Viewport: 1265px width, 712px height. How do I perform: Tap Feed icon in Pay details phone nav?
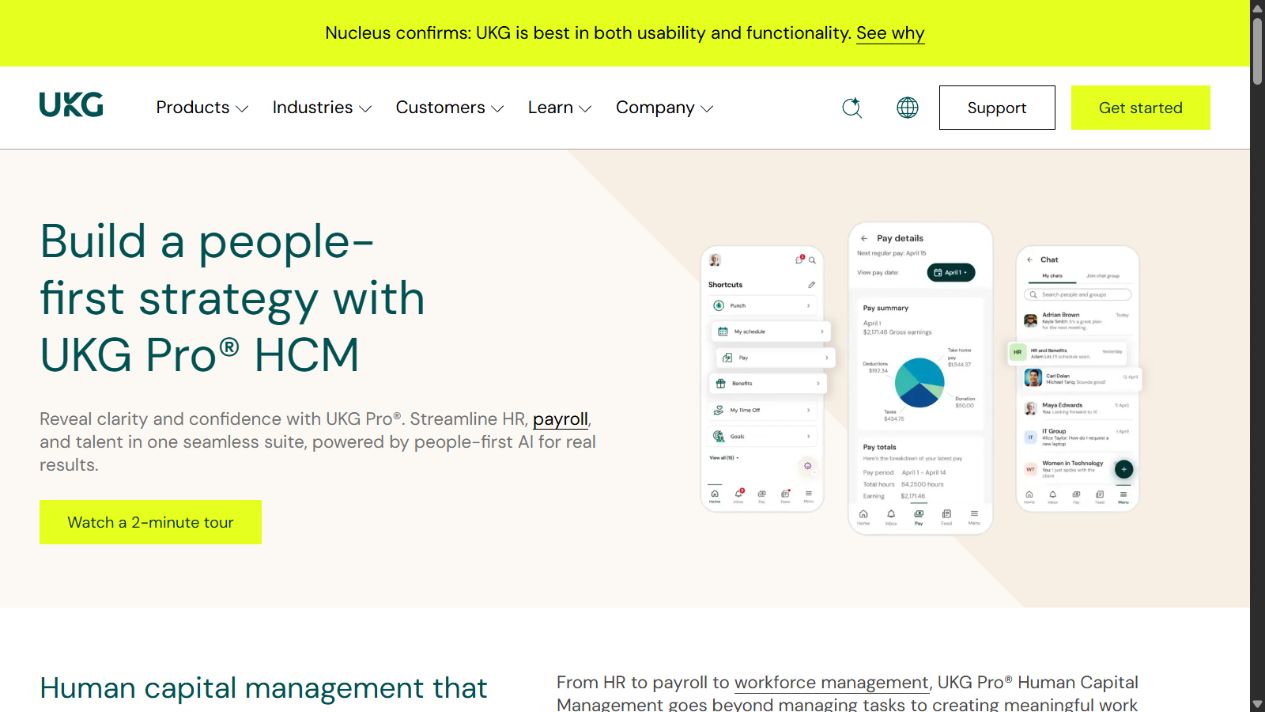[946, 516]
